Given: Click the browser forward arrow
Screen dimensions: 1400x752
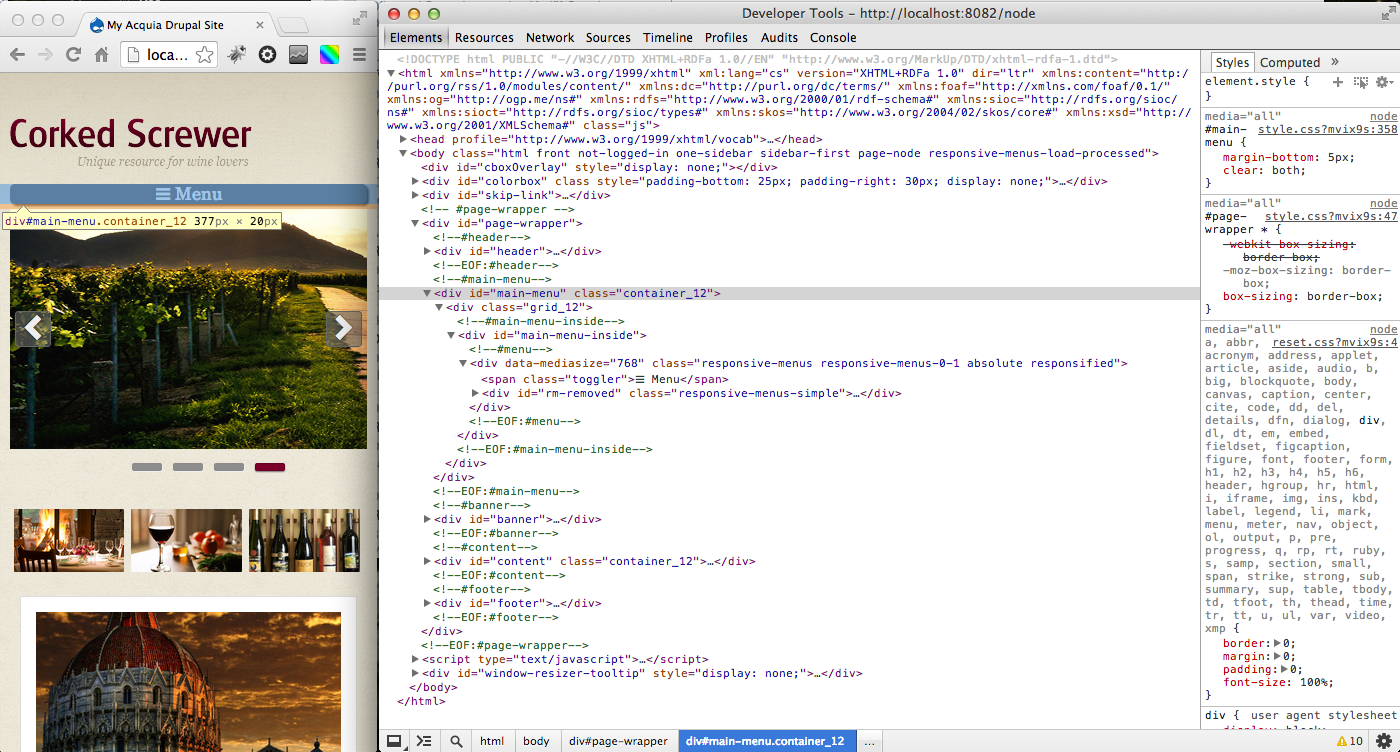Looking at the screenshot, I should point(45,55).
